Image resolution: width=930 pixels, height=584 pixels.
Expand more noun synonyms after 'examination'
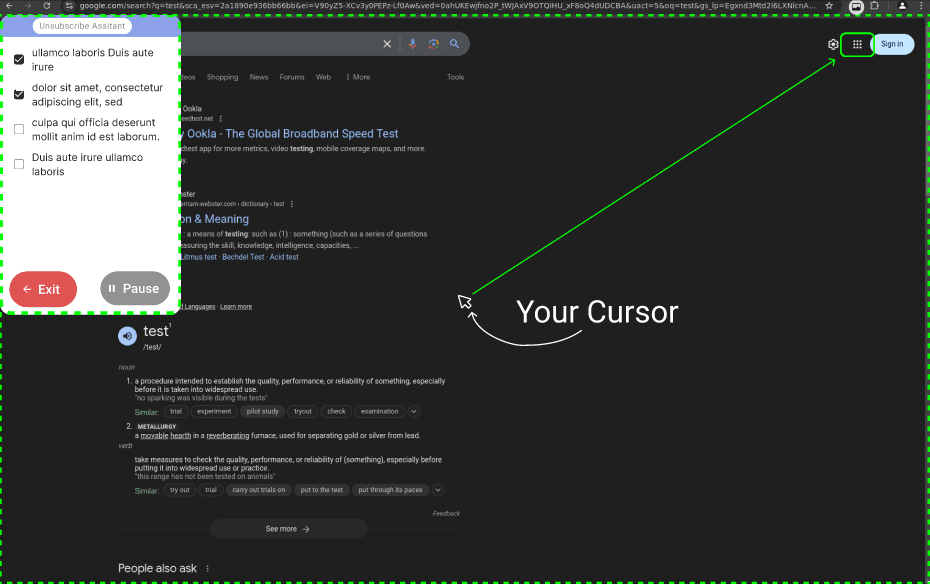coord(414,411)
